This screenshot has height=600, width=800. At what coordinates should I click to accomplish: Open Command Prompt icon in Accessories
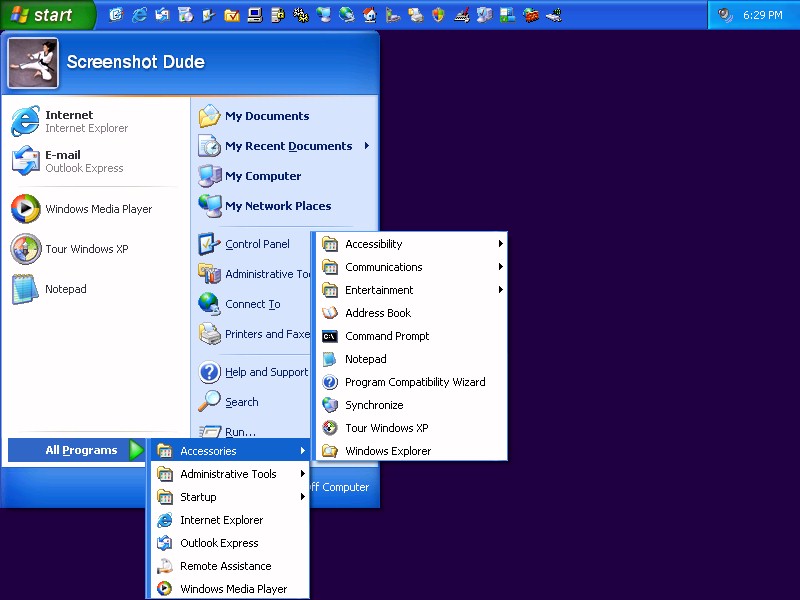click(x=330, y=336)
